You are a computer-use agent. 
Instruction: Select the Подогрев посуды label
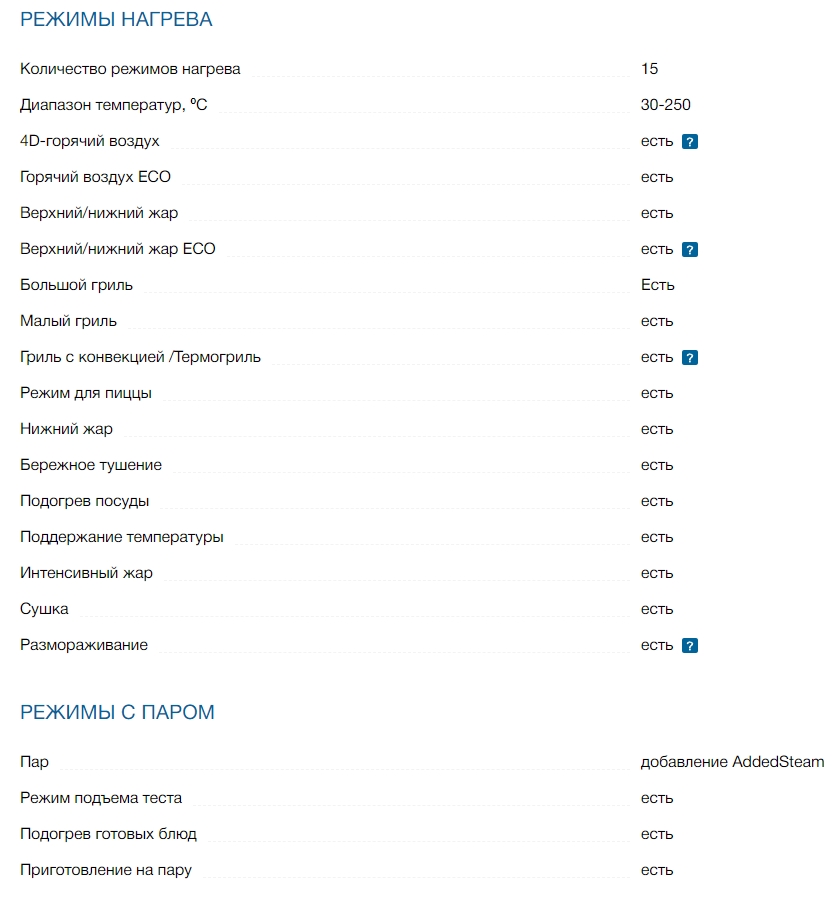pyautogui.click(x=84, y=501)
